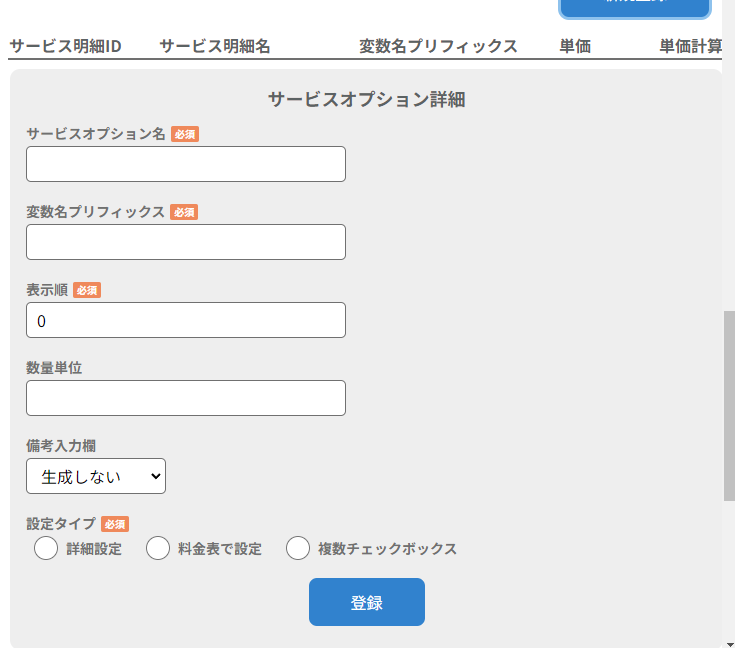Viewport: 735px width, 648px height.
Task: Click the 変数名プリフィックス table column header
Action: (x=438, y=46)
